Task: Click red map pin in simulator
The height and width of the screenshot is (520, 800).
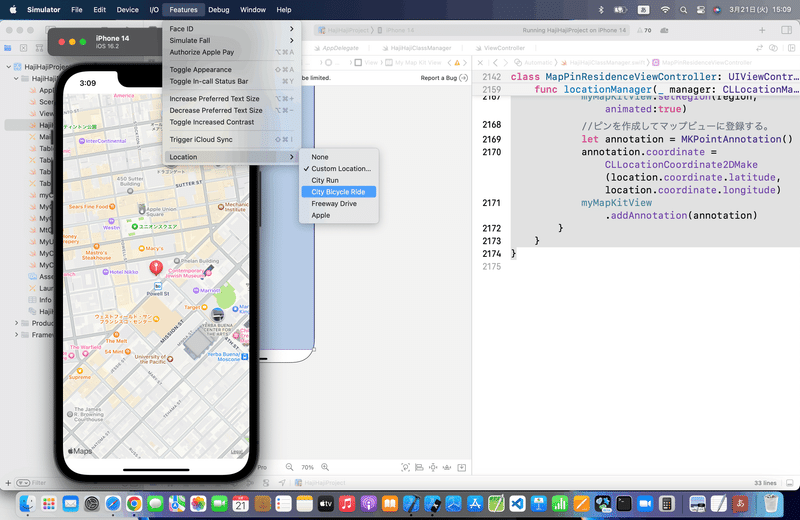Action: [x=156, y=267]
